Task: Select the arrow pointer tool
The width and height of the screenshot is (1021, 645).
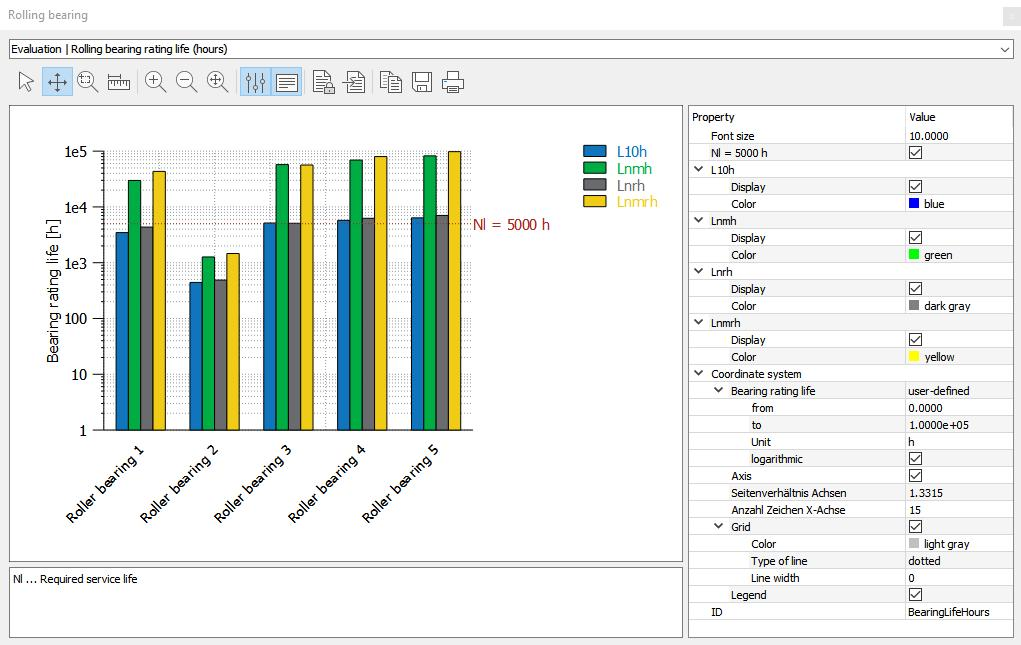Action: coord(26,82)
